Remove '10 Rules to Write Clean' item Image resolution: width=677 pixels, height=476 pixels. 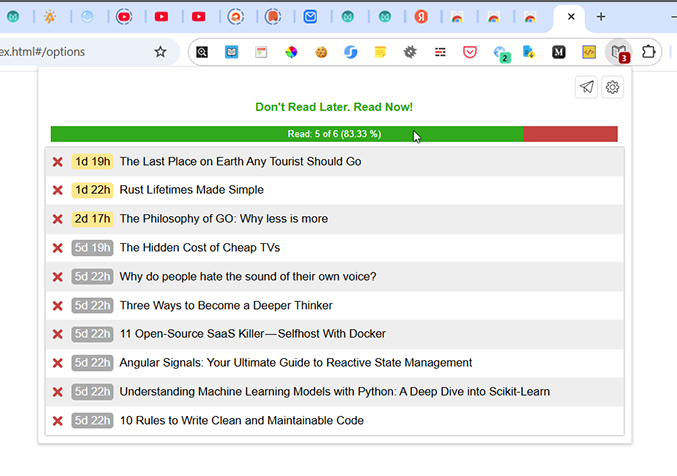58,421
